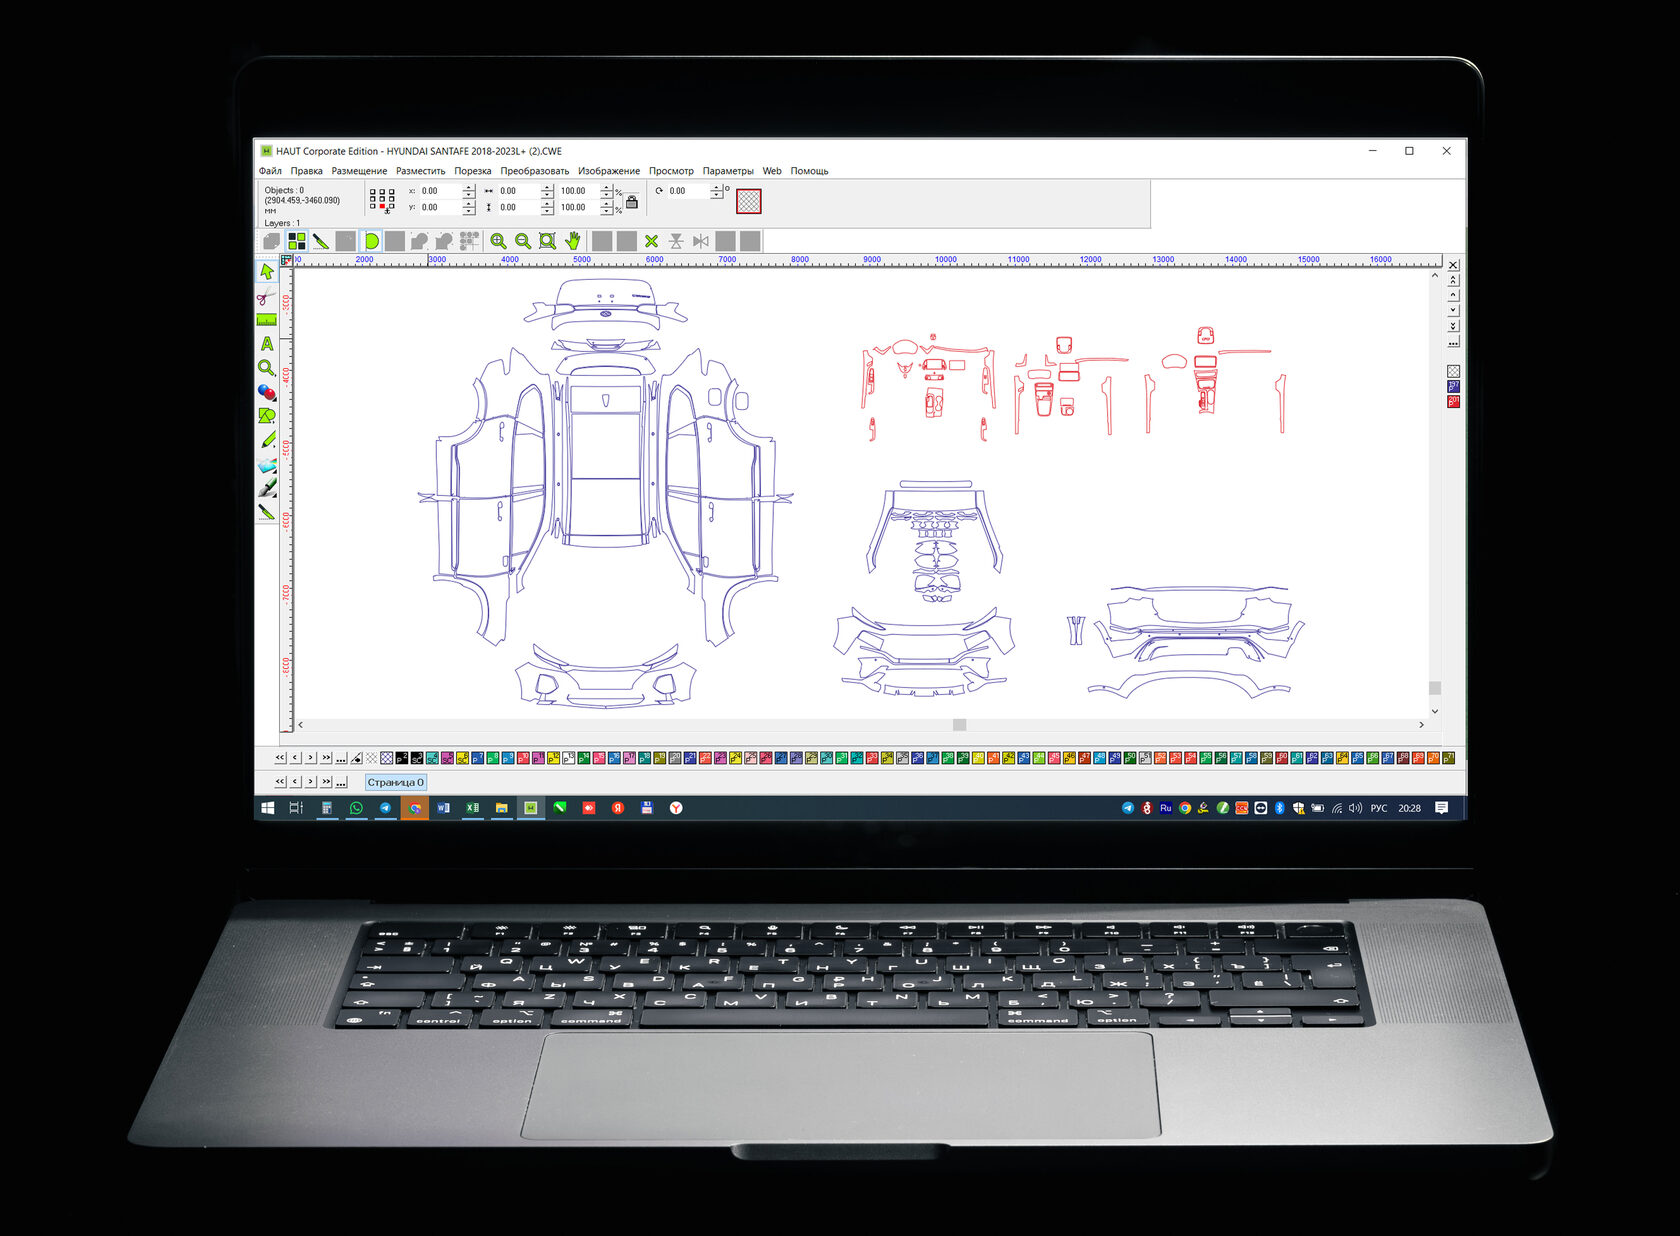Screen dimensions: 1680x1236
Task: Activate the green hand pan tool
Action: pos(572,241)
